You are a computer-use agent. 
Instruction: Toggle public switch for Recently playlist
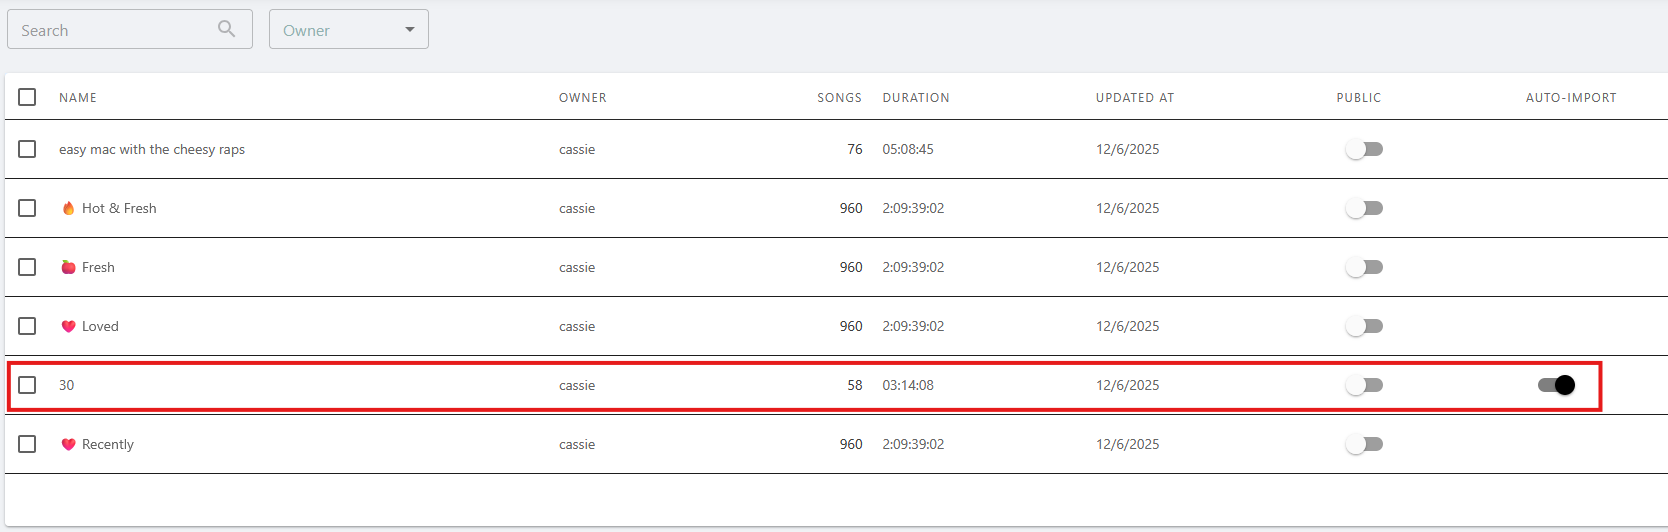(x=1364, y=444)
